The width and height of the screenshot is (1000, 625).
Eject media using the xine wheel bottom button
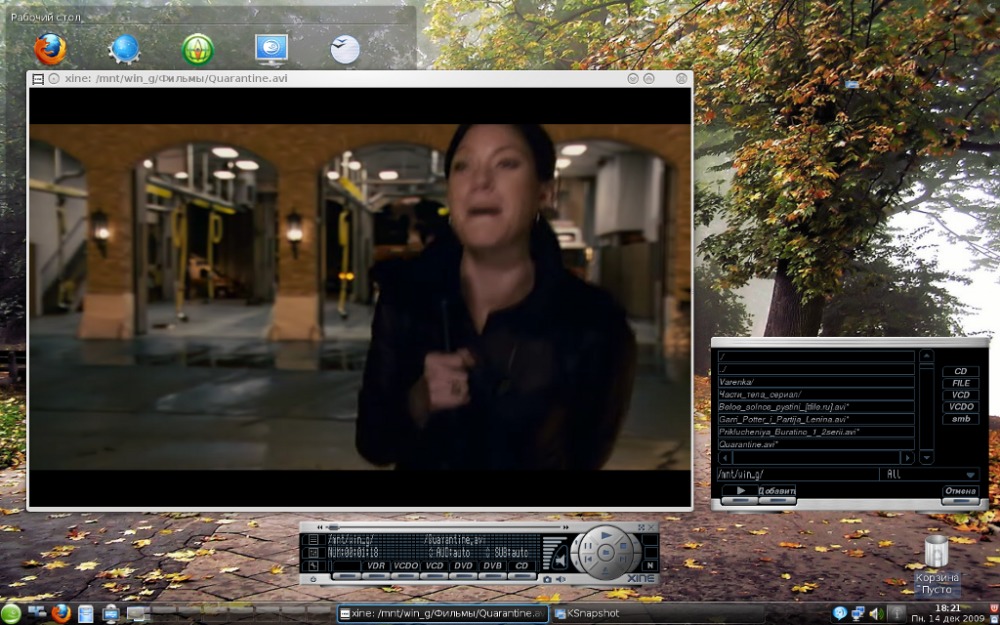point(605,570)
